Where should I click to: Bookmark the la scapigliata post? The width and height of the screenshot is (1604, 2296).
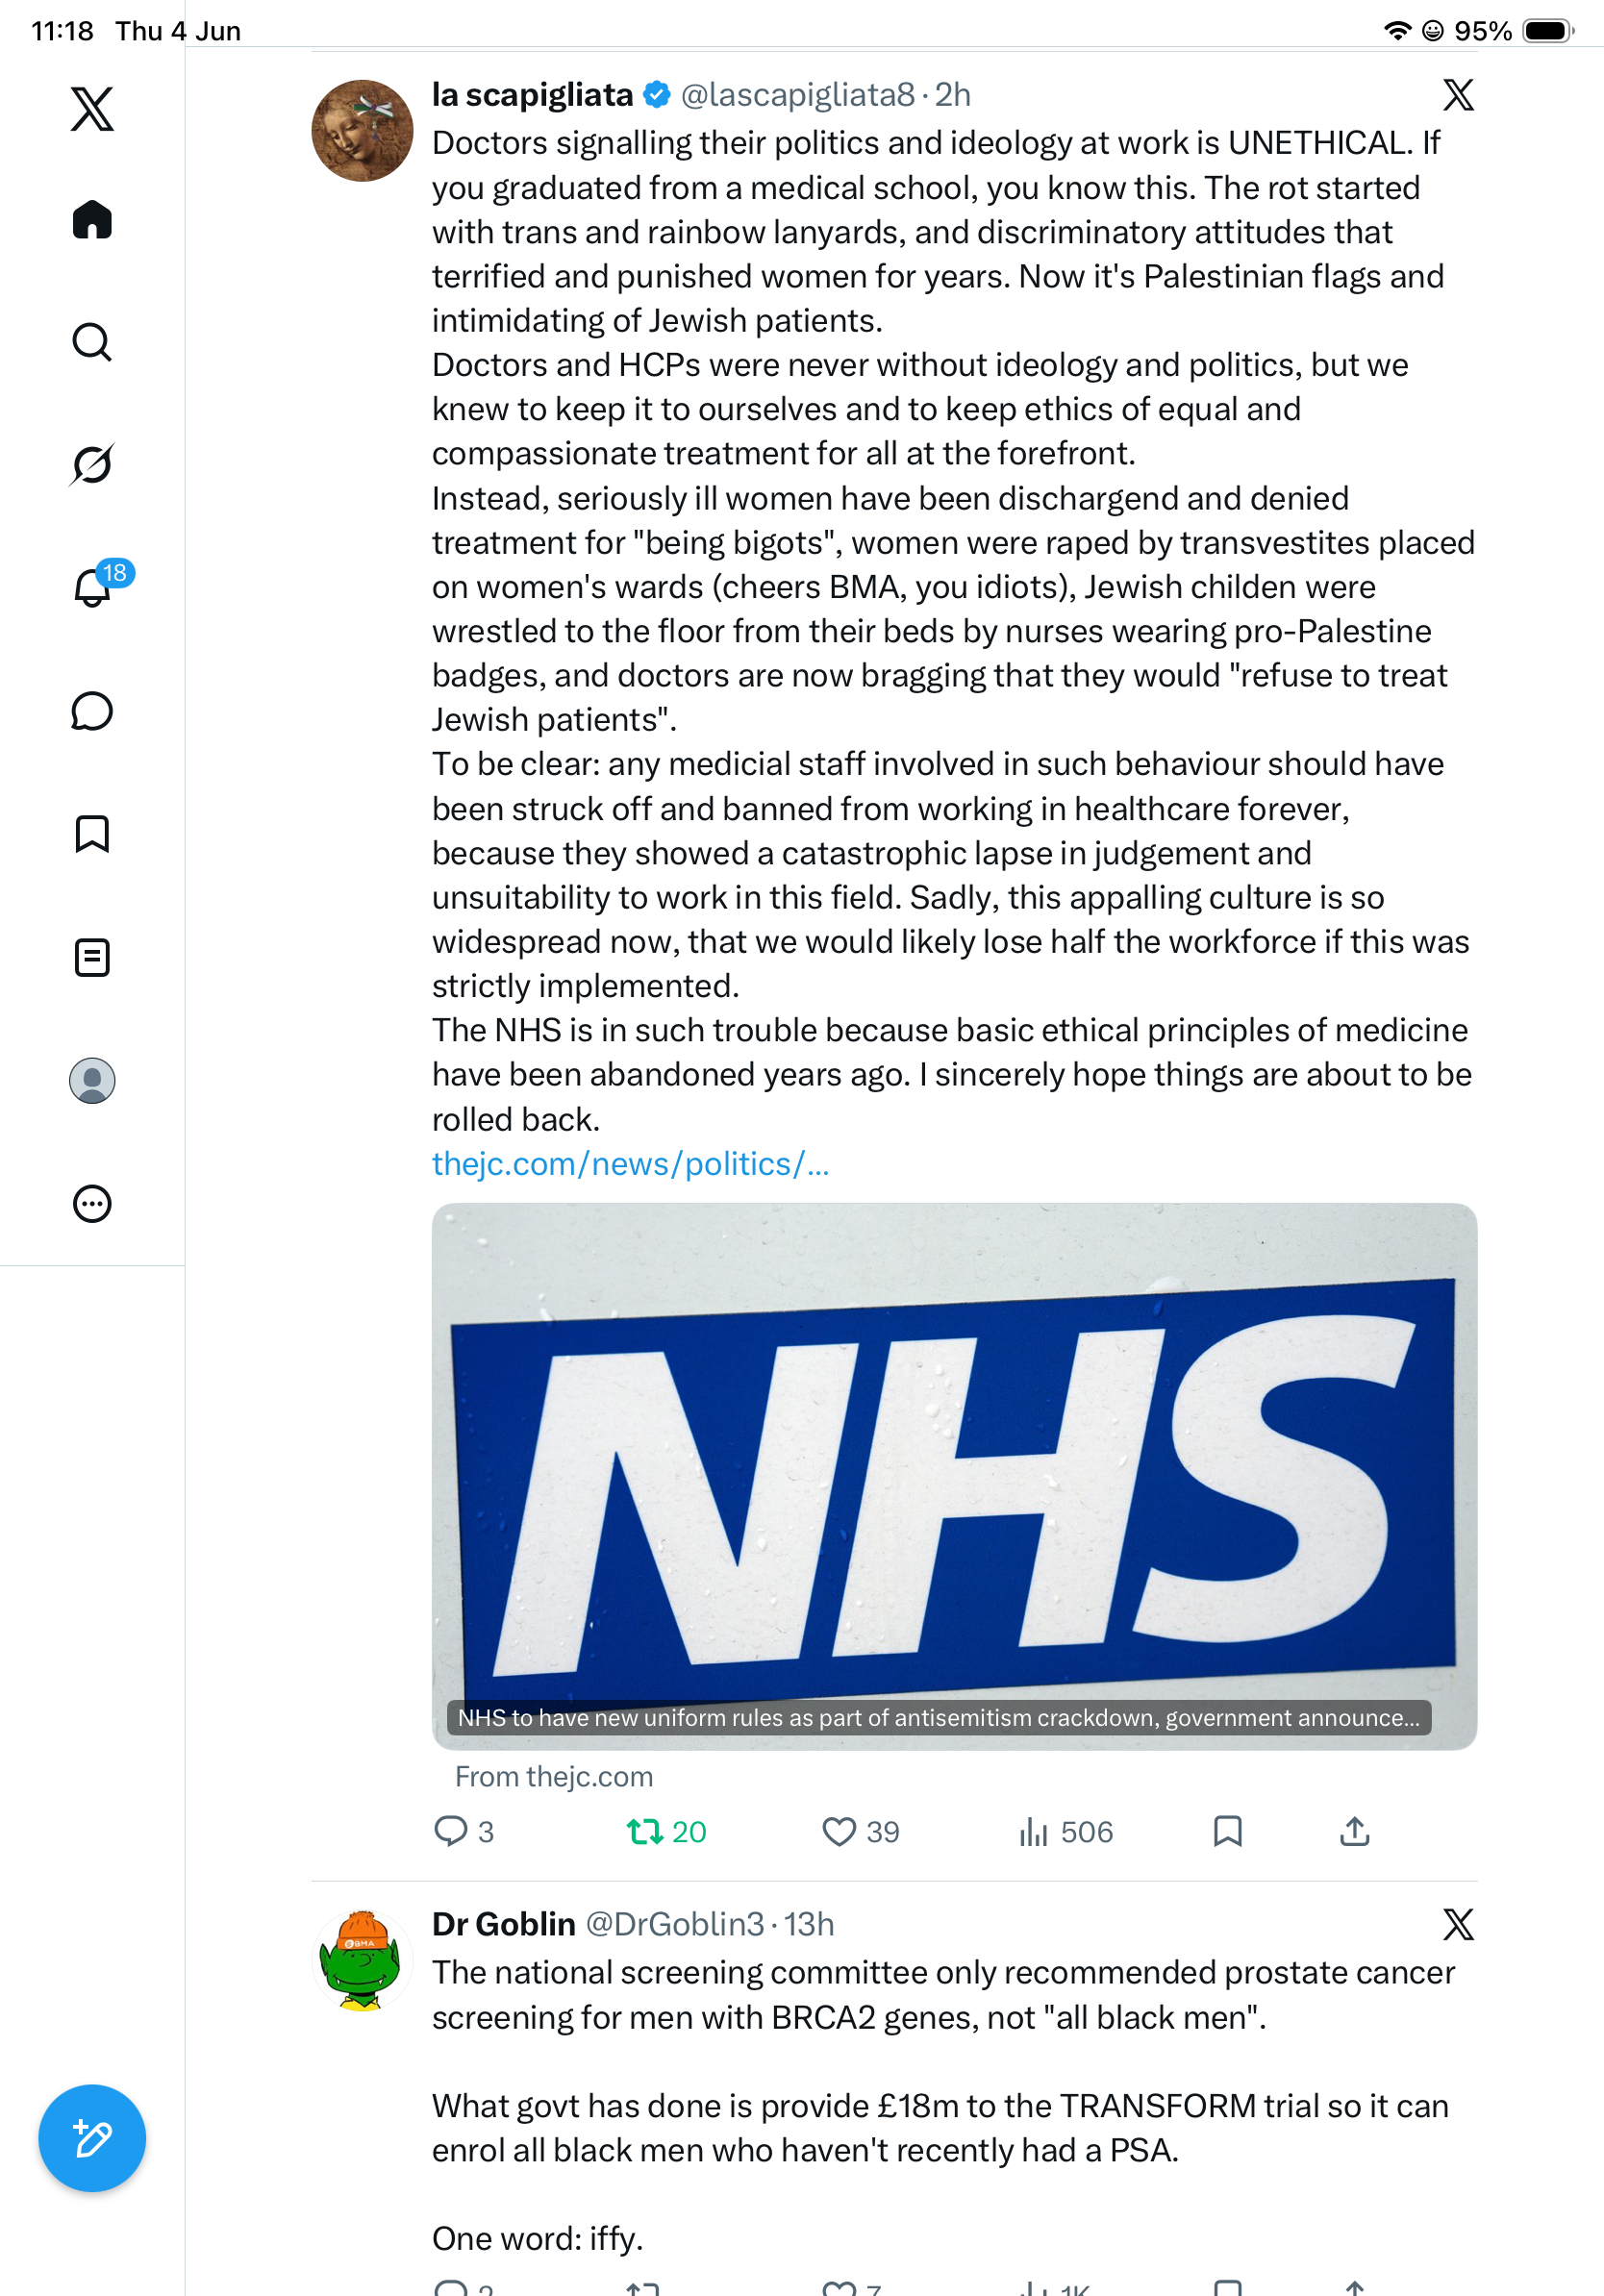click(1227, 1831)
